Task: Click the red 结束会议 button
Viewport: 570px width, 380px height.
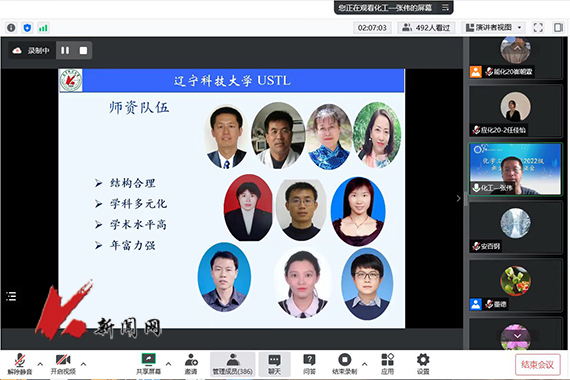Action: 537,364
